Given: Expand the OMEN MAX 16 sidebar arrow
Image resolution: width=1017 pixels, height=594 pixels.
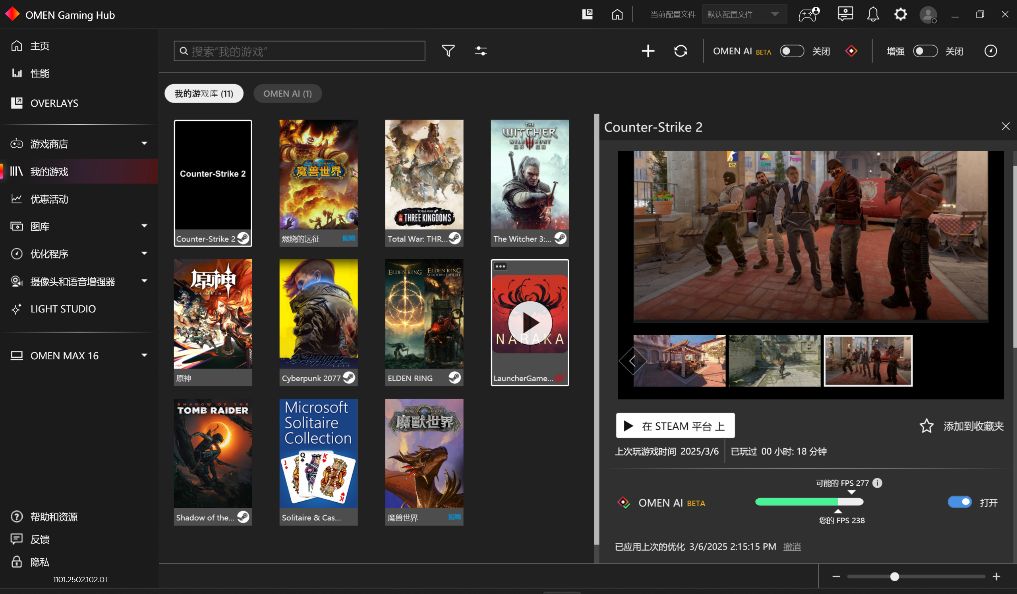Looking at the screenshot, I should [144, 355].
